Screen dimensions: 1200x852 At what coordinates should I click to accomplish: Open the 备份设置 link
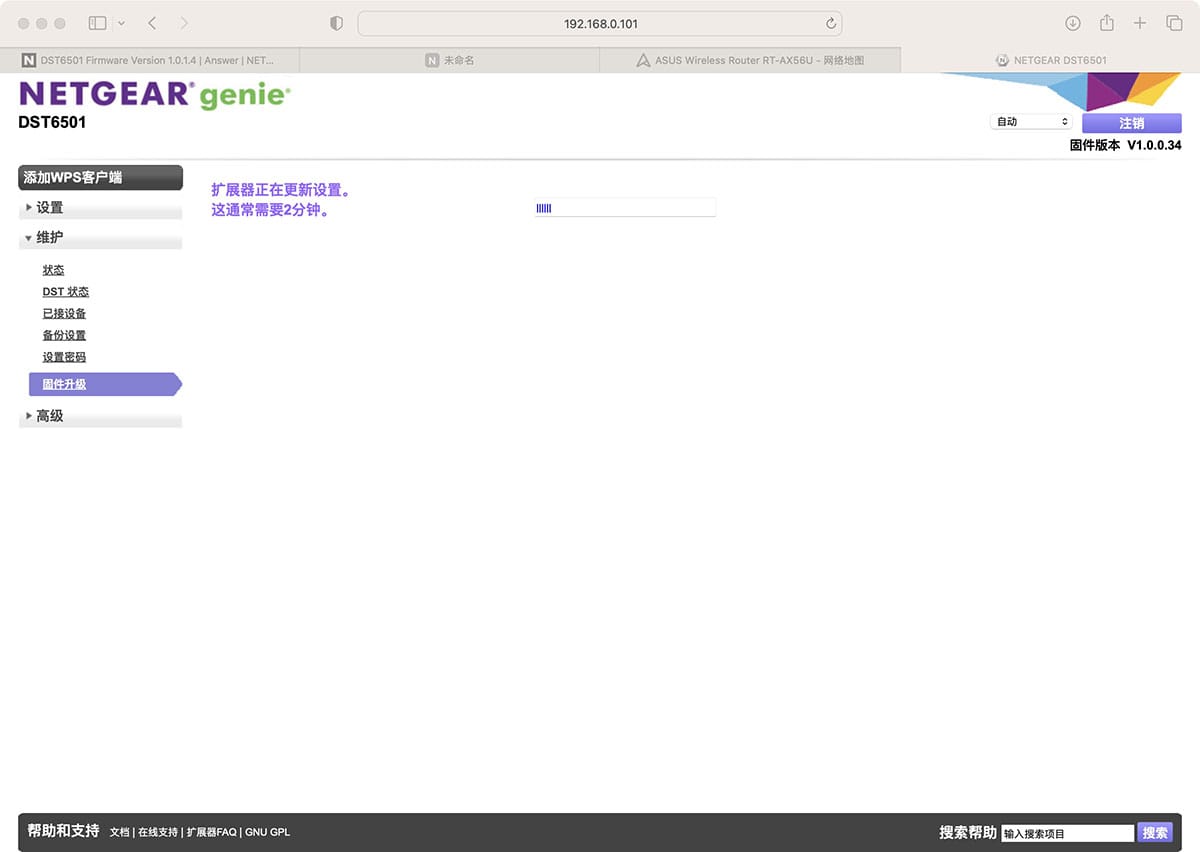pyautogui.click(x=64, y=336)
